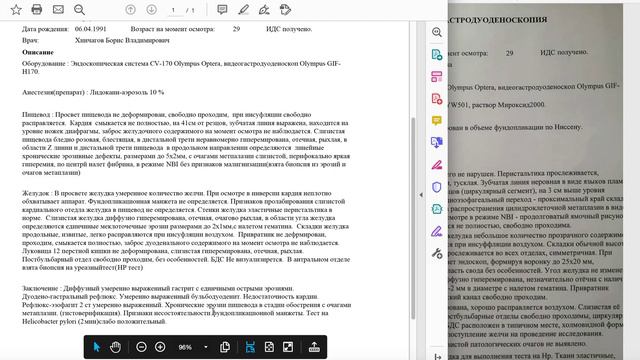The height and width of the screenshot is (360, 640).
Task: Click the text "ИДС получено." in PDF
Action: [289, 29]
